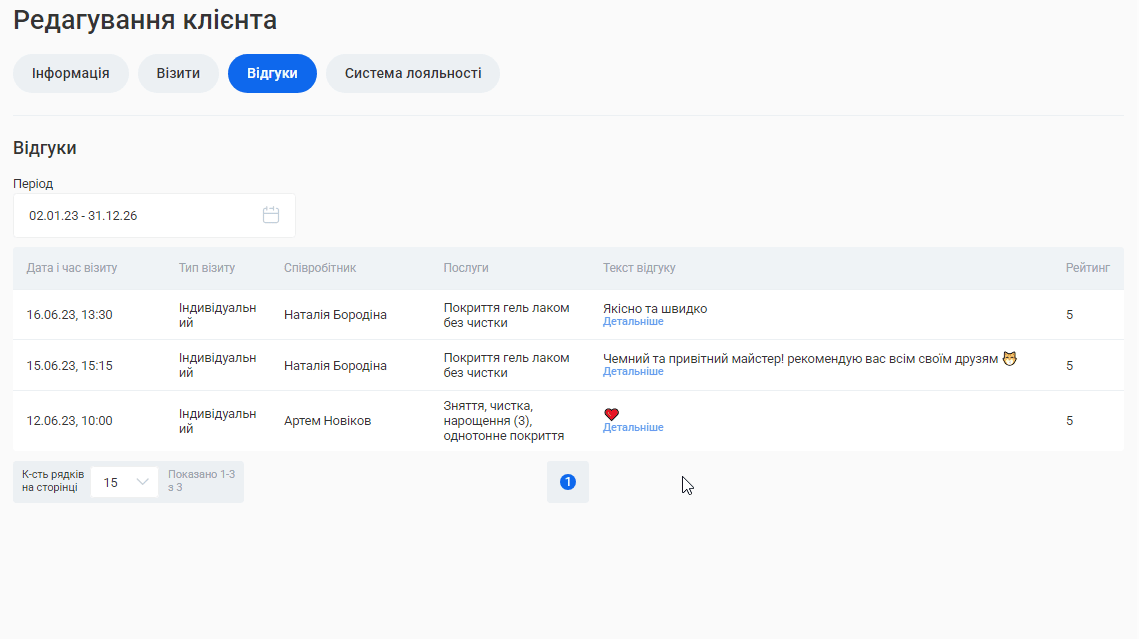The height and width of the screenshot is (639, 1139).
Task: Click page 1 pagination button
Action: coord(568,482)
